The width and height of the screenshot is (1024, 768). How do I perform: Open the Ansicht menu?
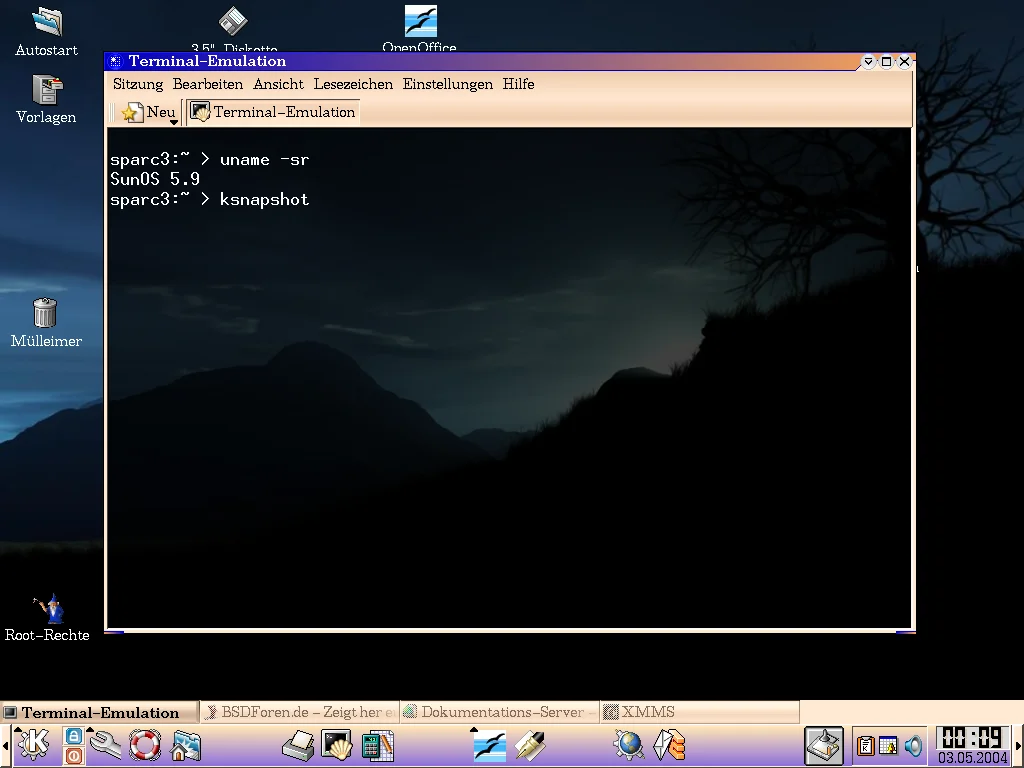point(278,84)
